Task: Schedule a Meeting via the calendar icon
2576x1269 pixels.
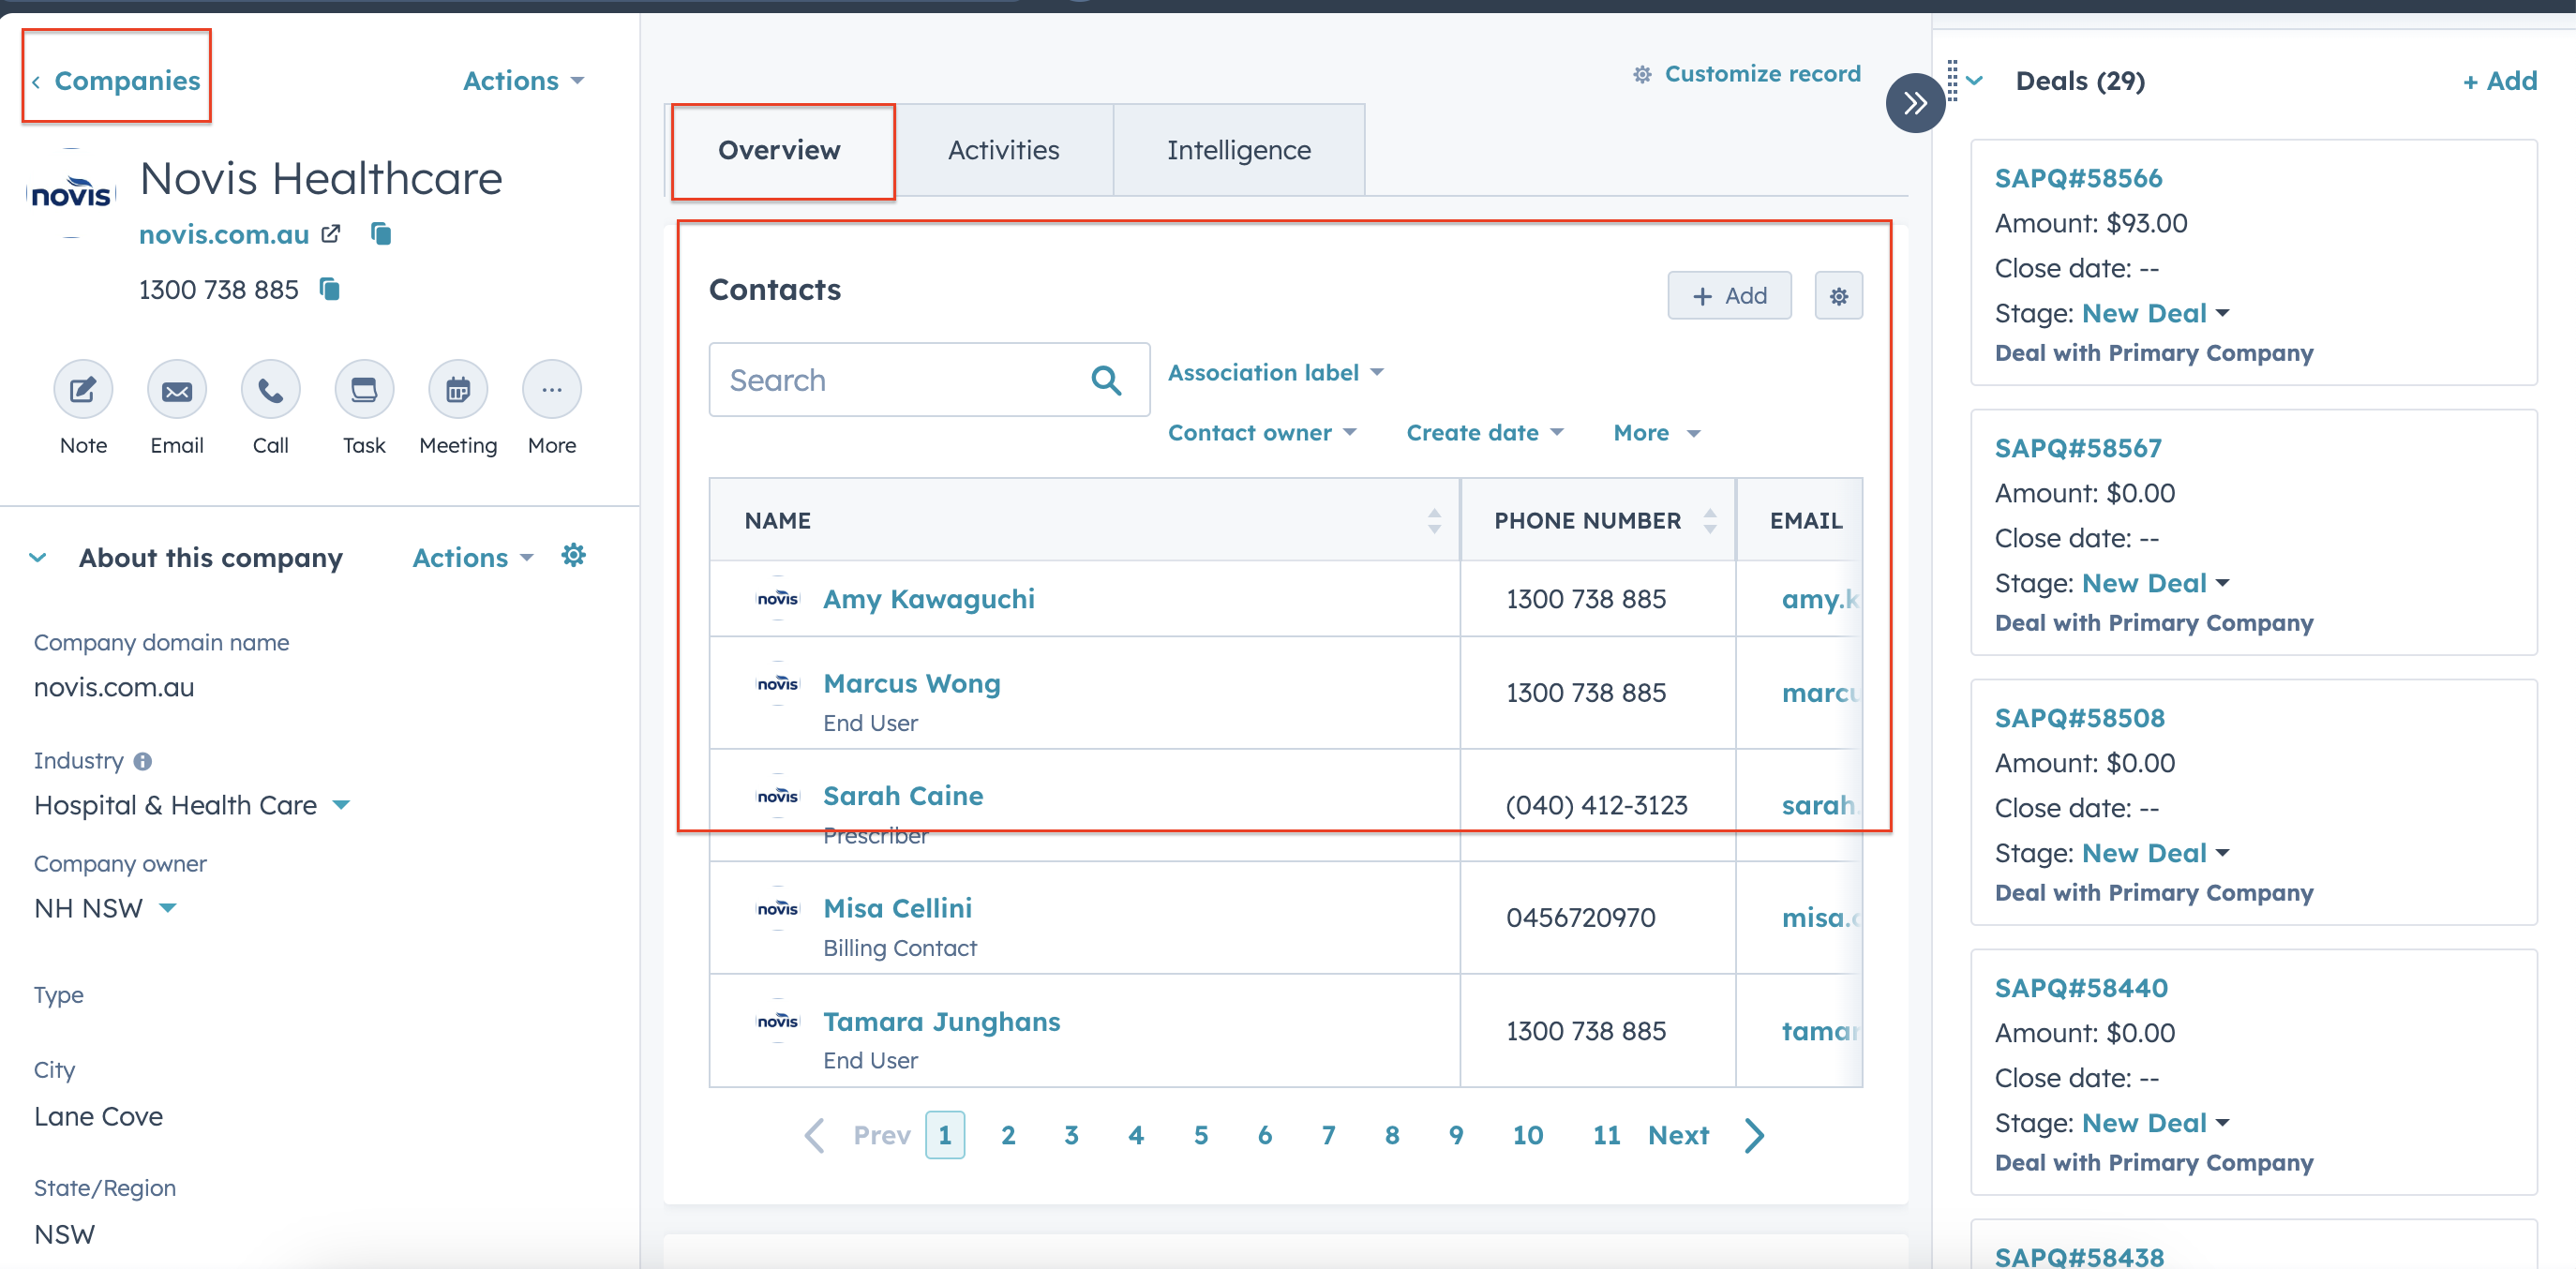Action: click(458, 390)
